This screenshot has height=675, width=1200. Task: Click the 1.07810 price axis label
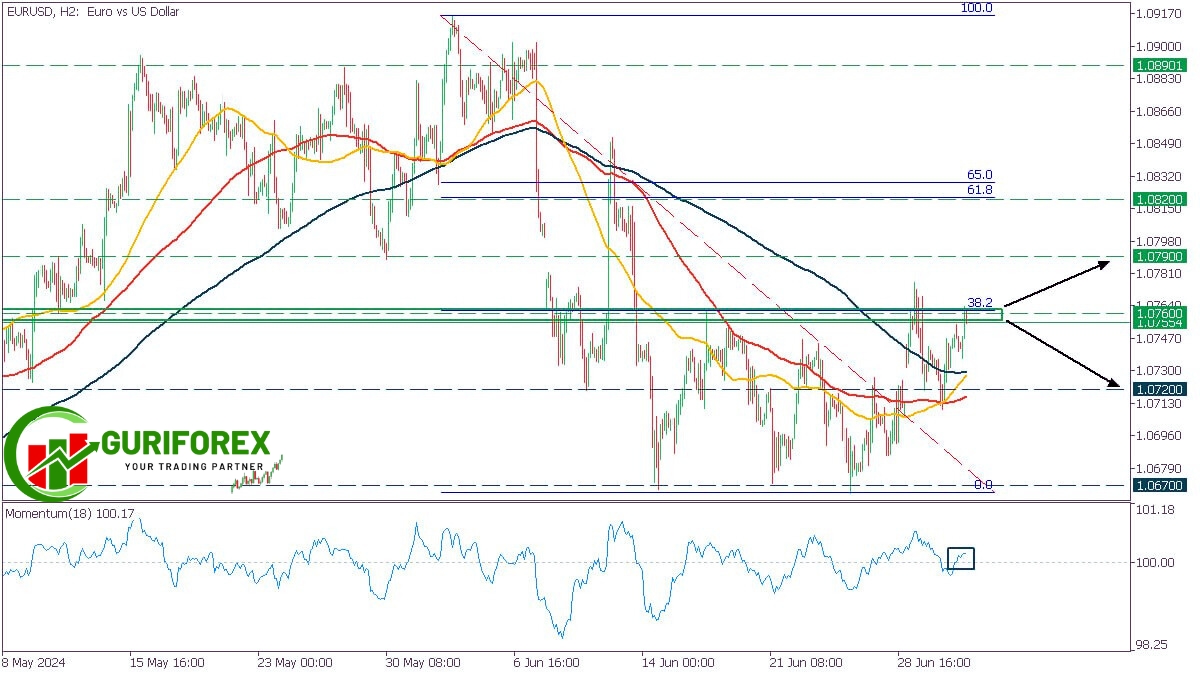pyautogui.click(x=1159, y=273)
